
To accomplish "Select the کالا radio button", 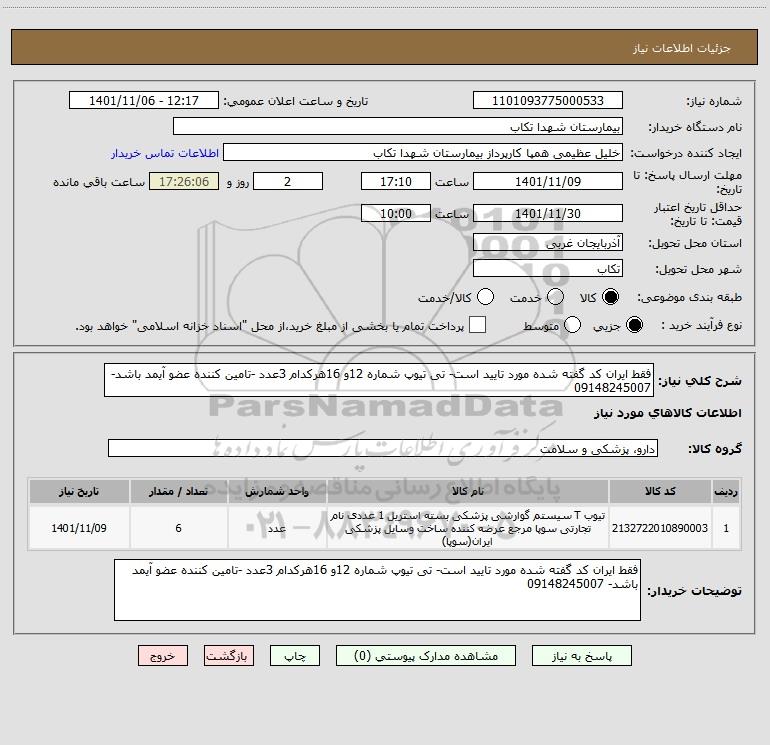I will coord(610,297).
